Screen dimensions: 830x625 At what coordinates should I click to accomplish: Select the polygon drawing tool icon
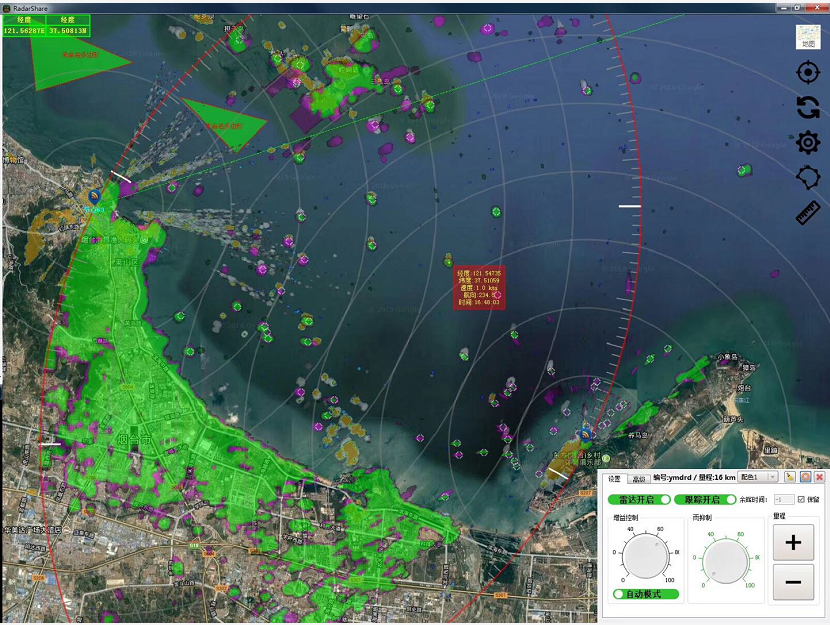click(807, 177)
